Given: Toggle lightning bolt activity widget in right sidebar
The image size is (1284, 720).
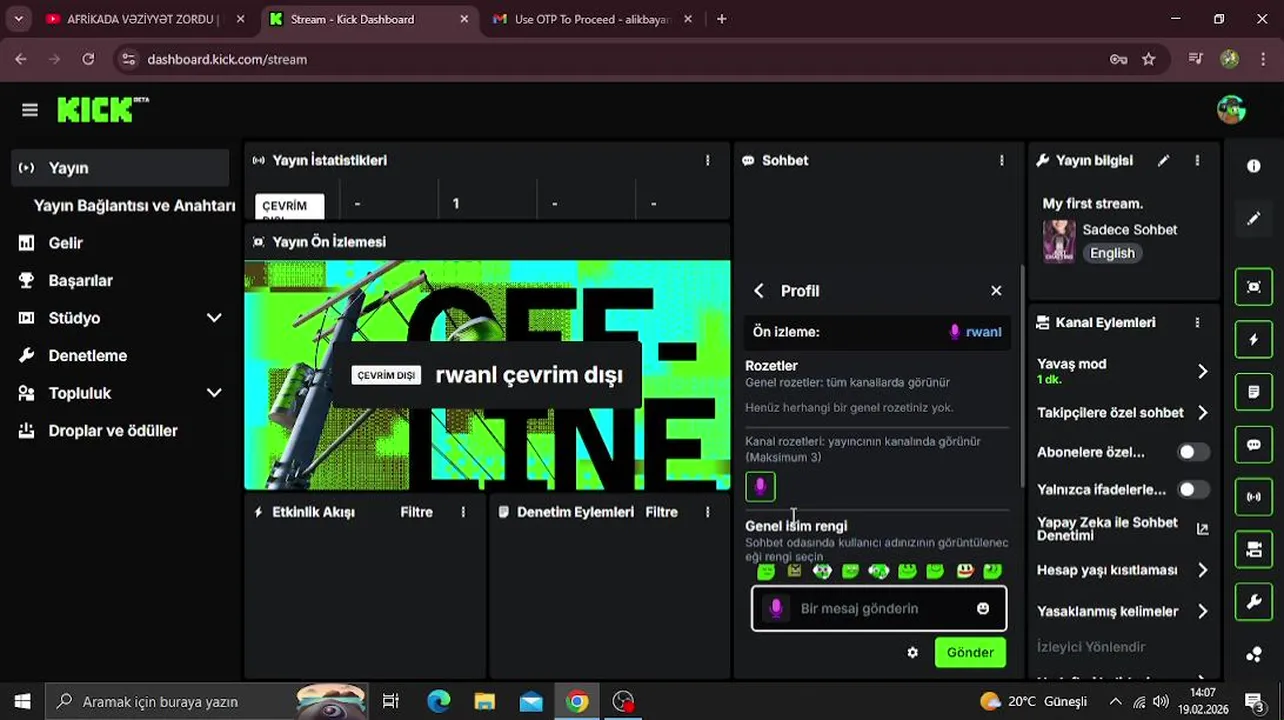Looking at the screenshot, I should tap(1254, 340).
